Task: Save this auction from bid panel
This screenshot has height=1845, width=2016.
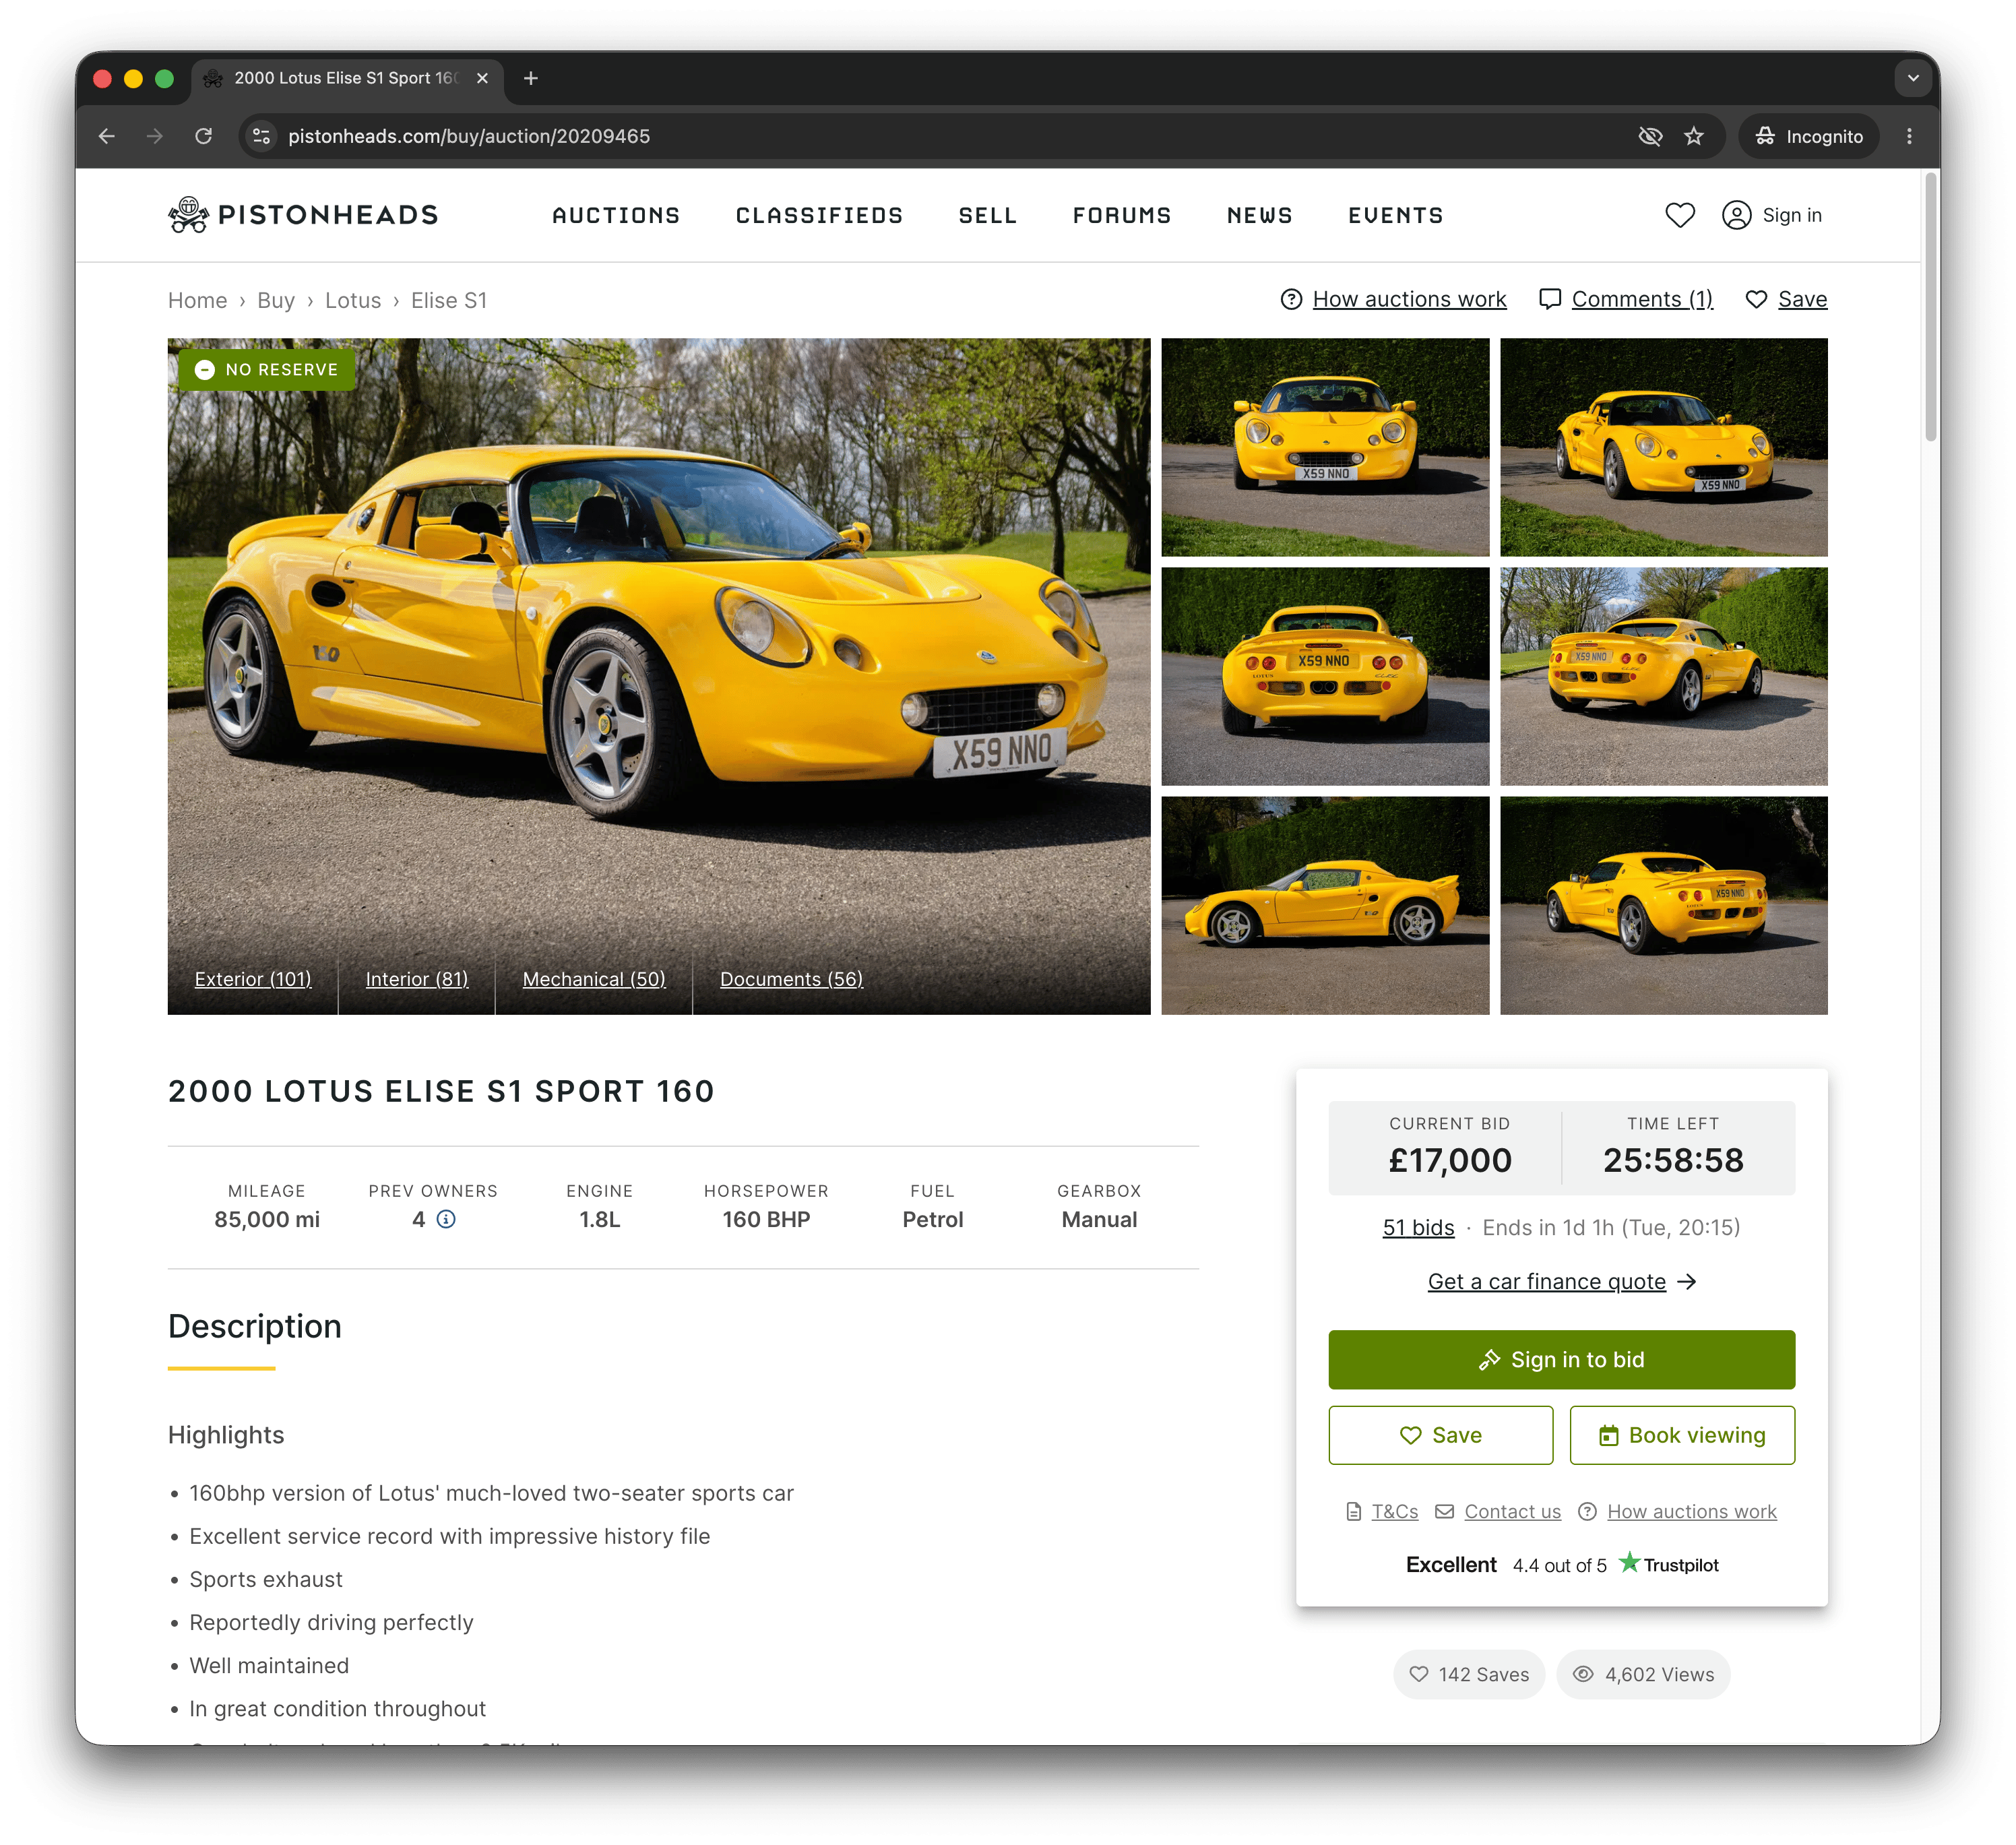Action: (x=1440, y=1435)
